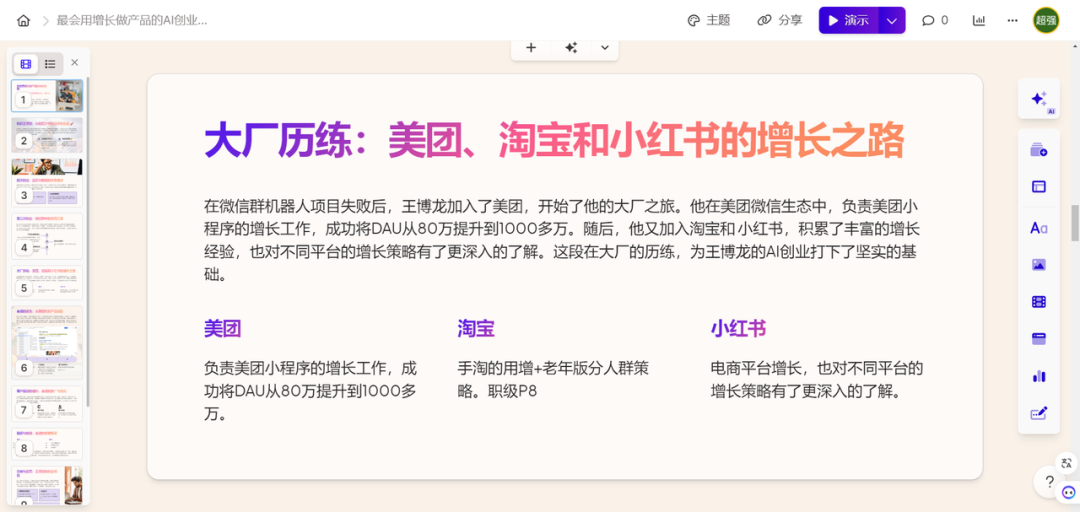This screenshot has width=1080, height=512.
Task: Click text 手淘的用增+老年版分人群策略
Action: (x=553, y=379)
